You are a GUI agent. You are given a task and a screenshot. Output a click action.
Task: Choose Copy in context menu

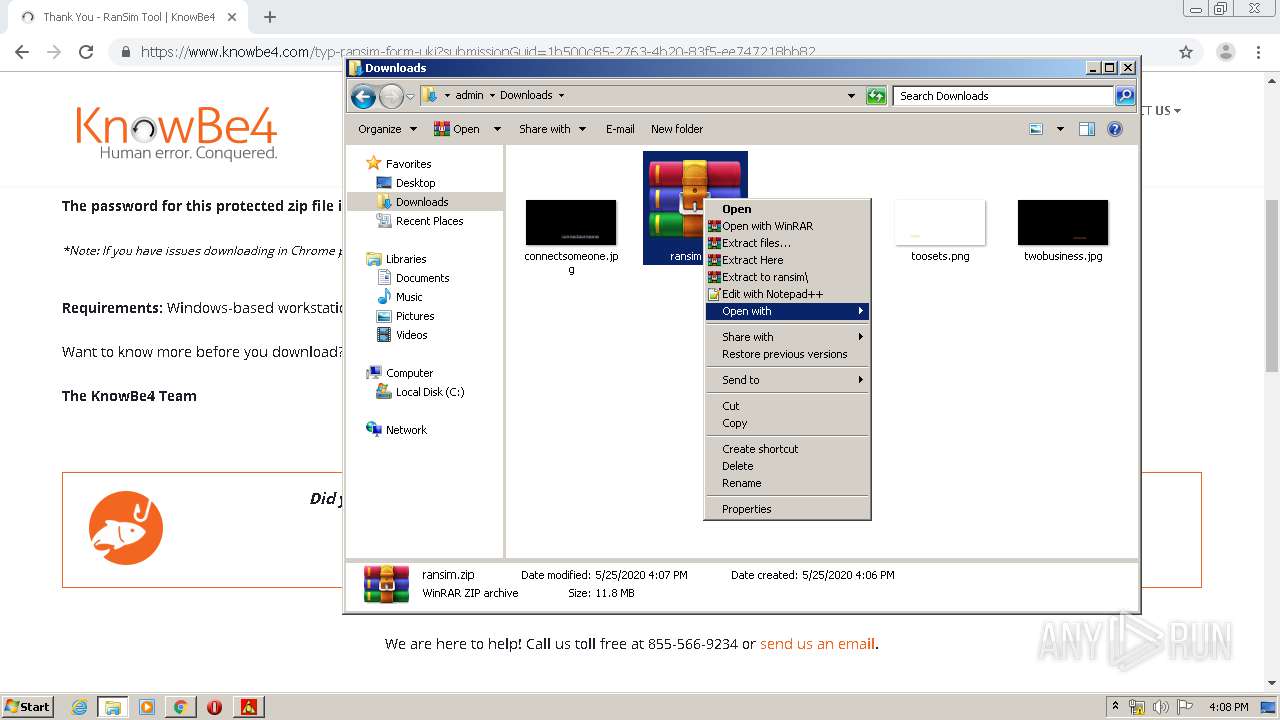pyautogui.click(x=787, y=423)
